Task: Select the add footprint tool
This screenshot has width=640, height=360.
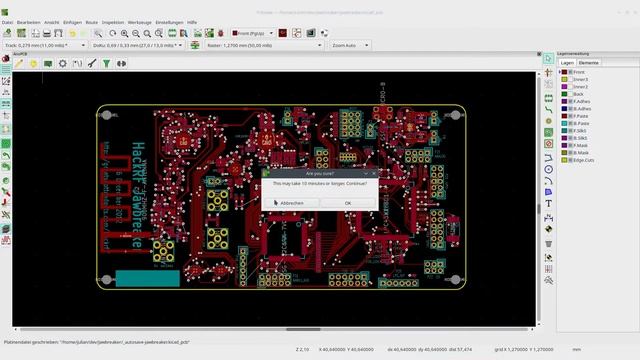Action: pos(549,98)
